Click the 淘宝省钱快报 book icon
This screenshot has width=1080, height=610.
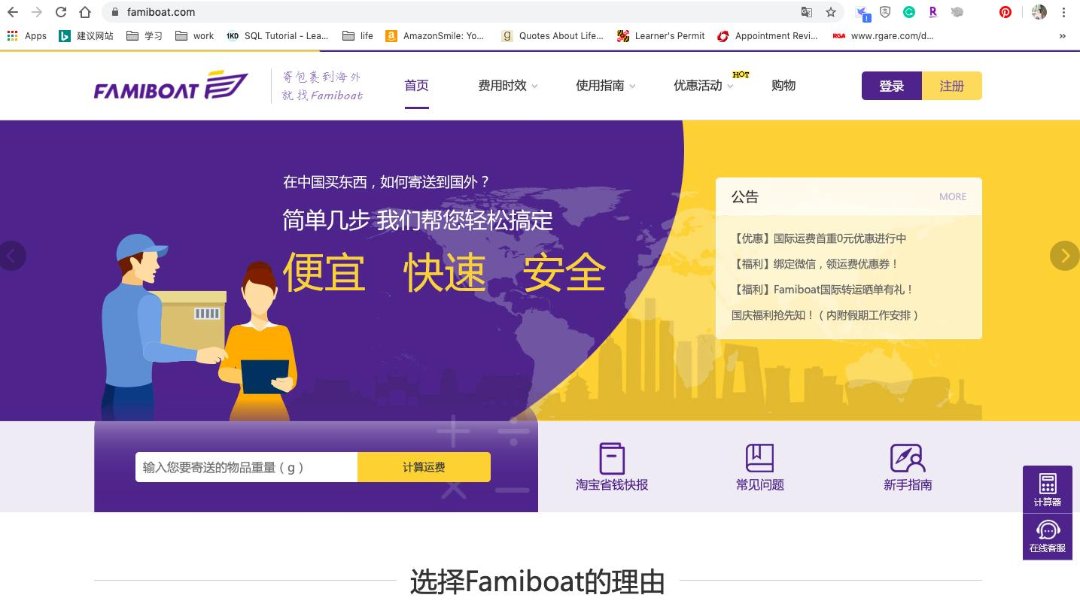[612, 460]
